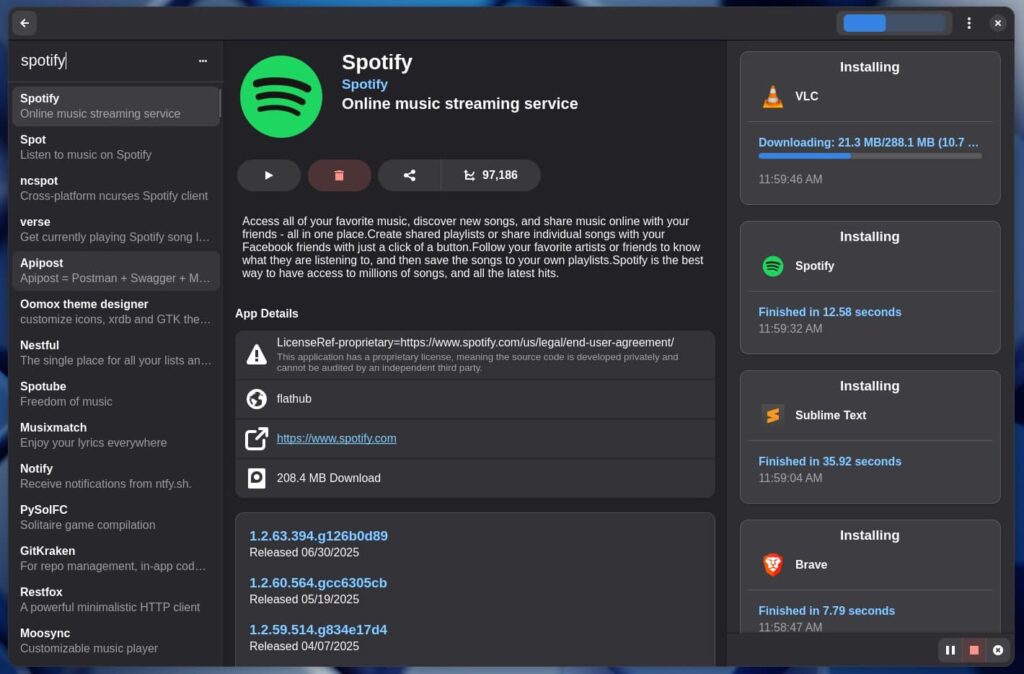1024x674 pixels.
Task: Click the VLC icon in the installing card
Action: point(773,97)
